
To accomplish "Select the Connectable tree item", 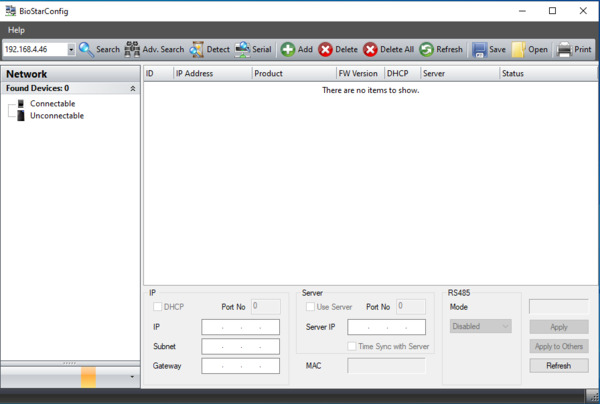I will pos(52,104).
